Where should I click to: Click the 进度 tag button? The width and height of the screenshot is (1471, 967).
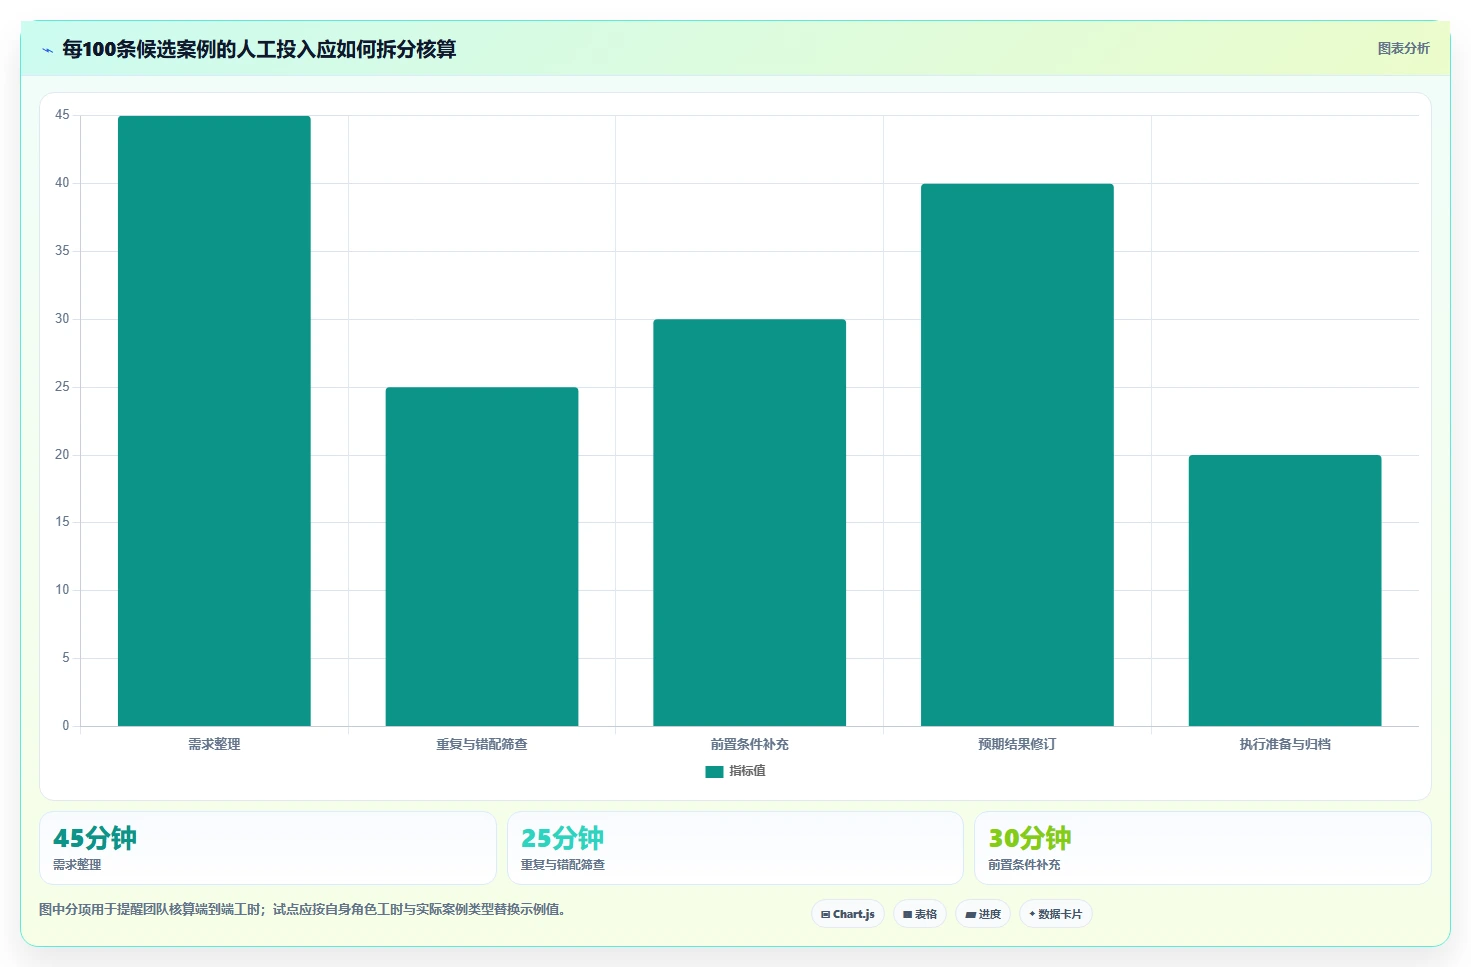(983, 914)
